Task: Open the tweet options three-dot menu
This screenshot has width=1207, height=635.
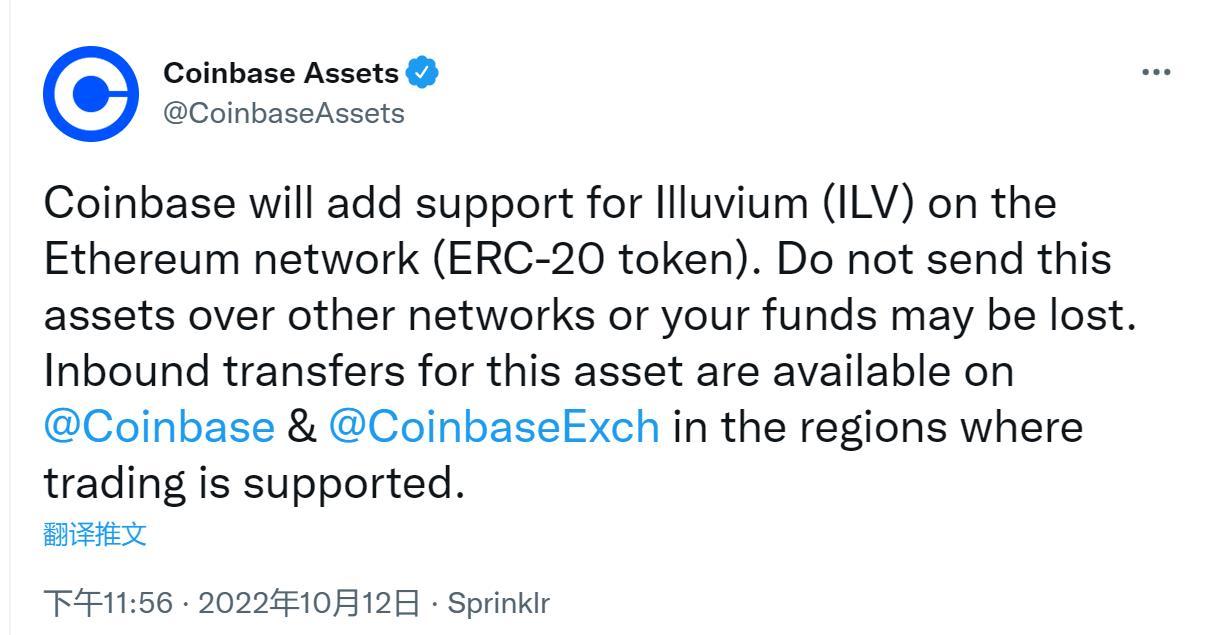Action: click(x=1155, y=70)
